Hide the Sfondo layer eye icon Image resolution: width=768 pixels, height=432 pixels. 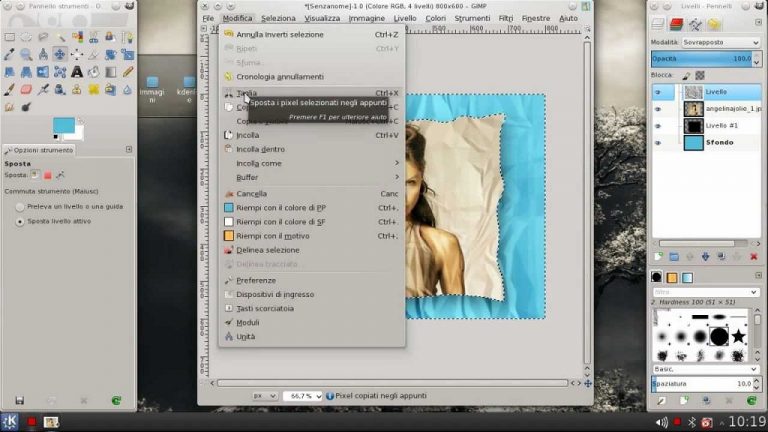click(x=658, y=143)
